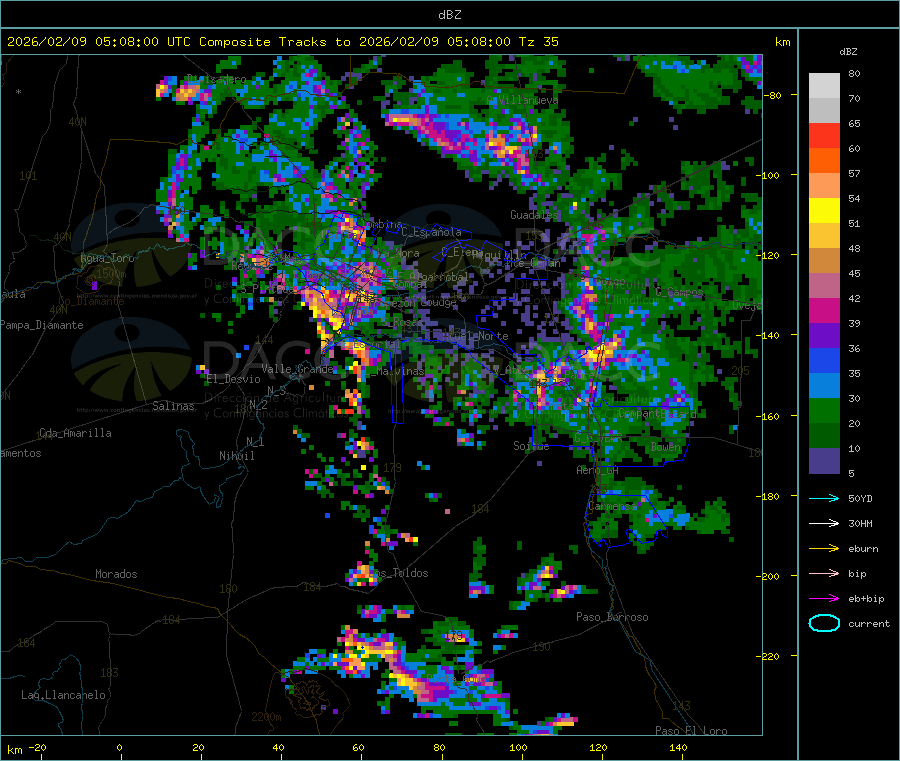Click the 'km' unit label at top-right of map
The image size is (900, 761).
coord(782,42)
